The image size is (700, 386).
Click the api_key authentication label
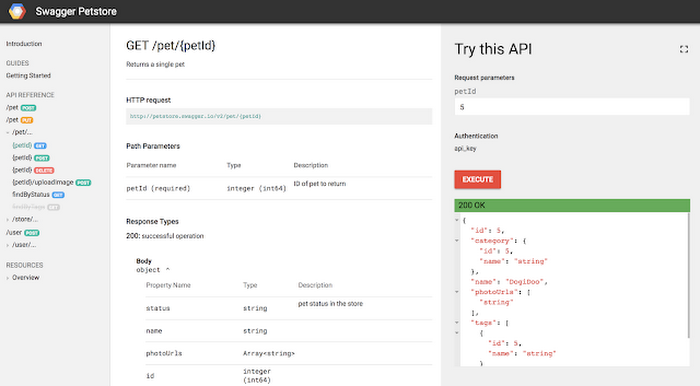[x=465, y=149]
